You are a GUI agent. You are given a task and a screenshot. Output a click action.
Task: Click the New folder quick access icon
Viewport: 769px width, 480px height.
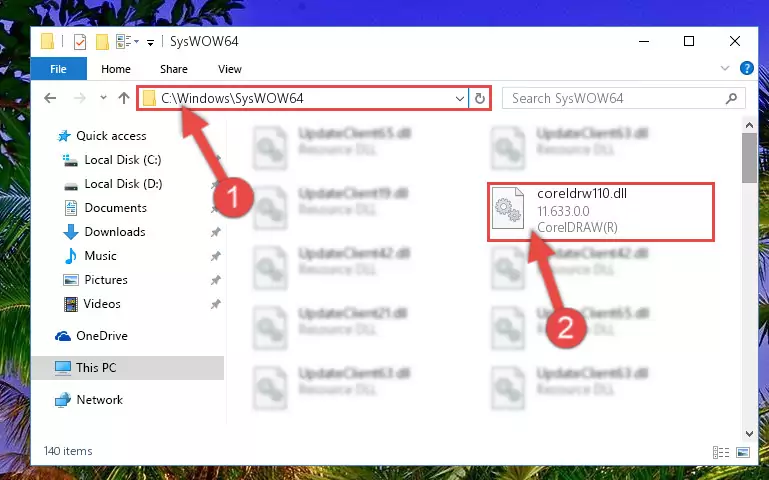[102, 42]
